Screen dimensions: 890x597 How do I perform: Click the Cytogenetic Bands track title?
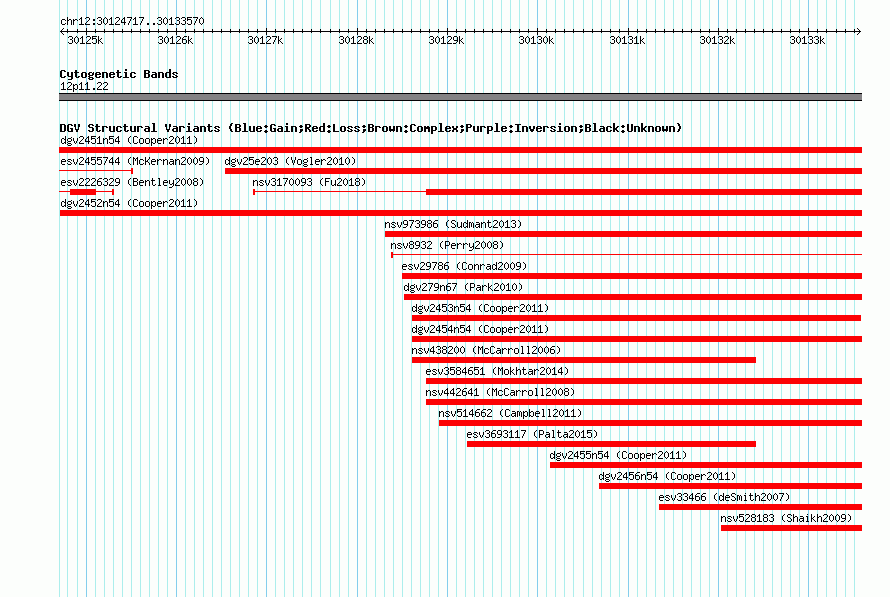[119, 74]
